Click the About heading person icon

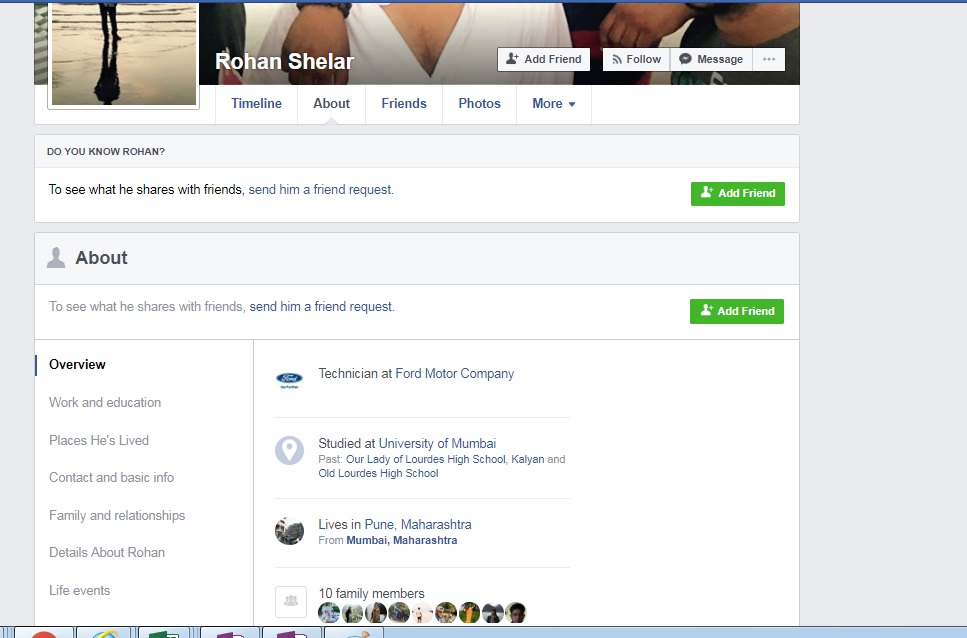56,258
